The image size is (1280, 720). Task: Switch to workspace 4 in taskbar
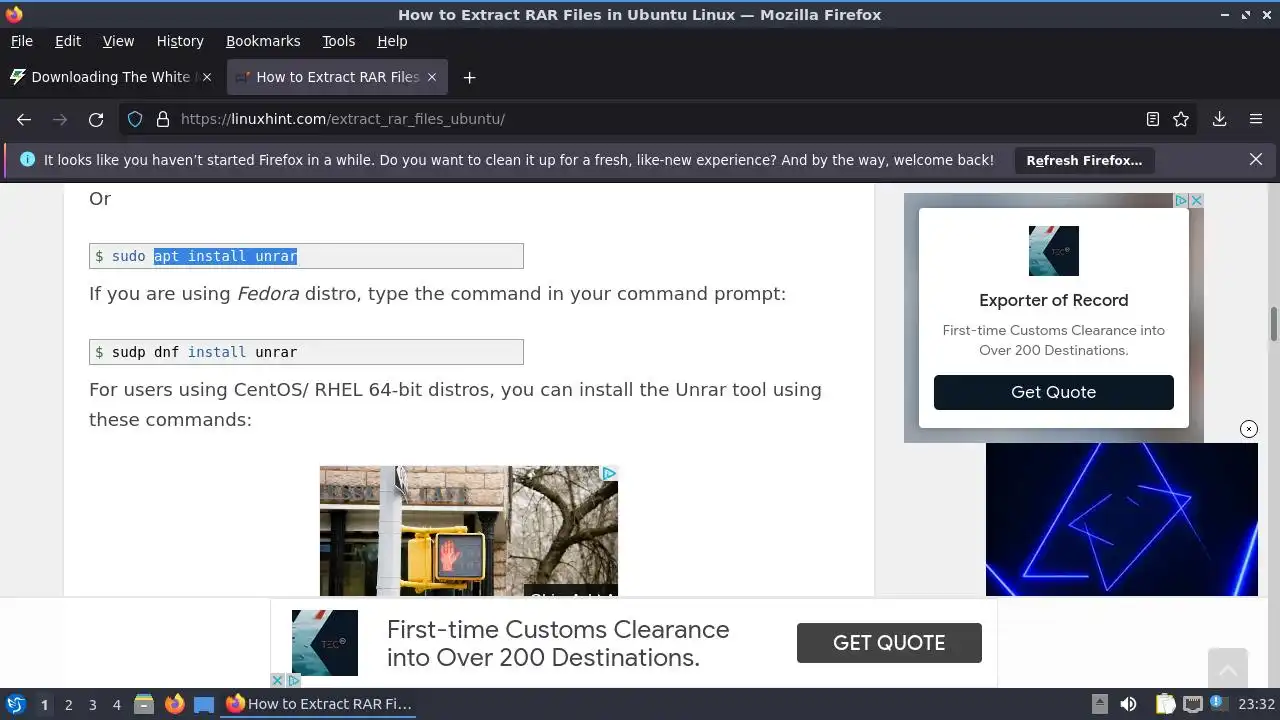point(116,704)
